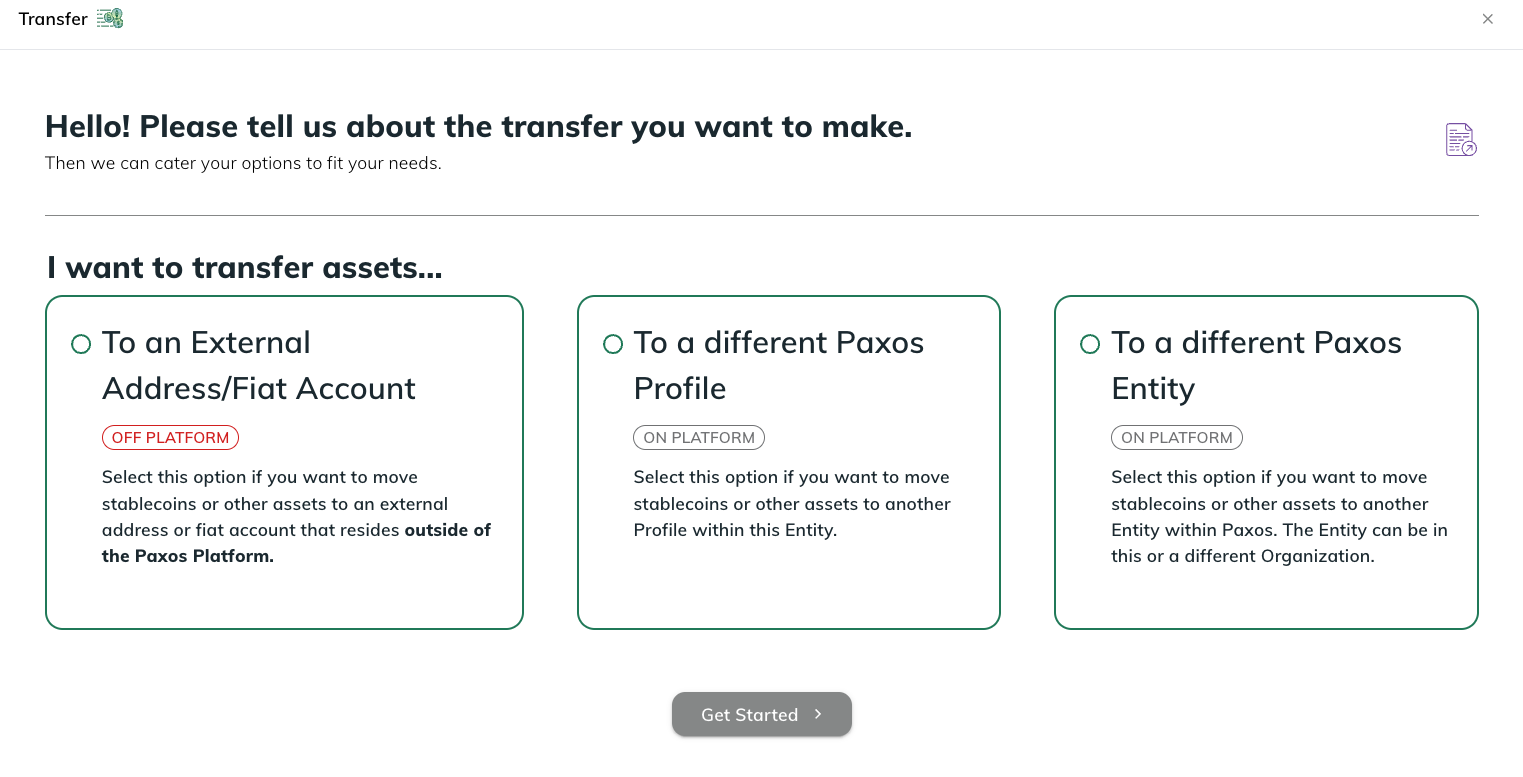Open the transfer documentation icon
The height and width of the screenshot is (777, 1523).
1460,140
